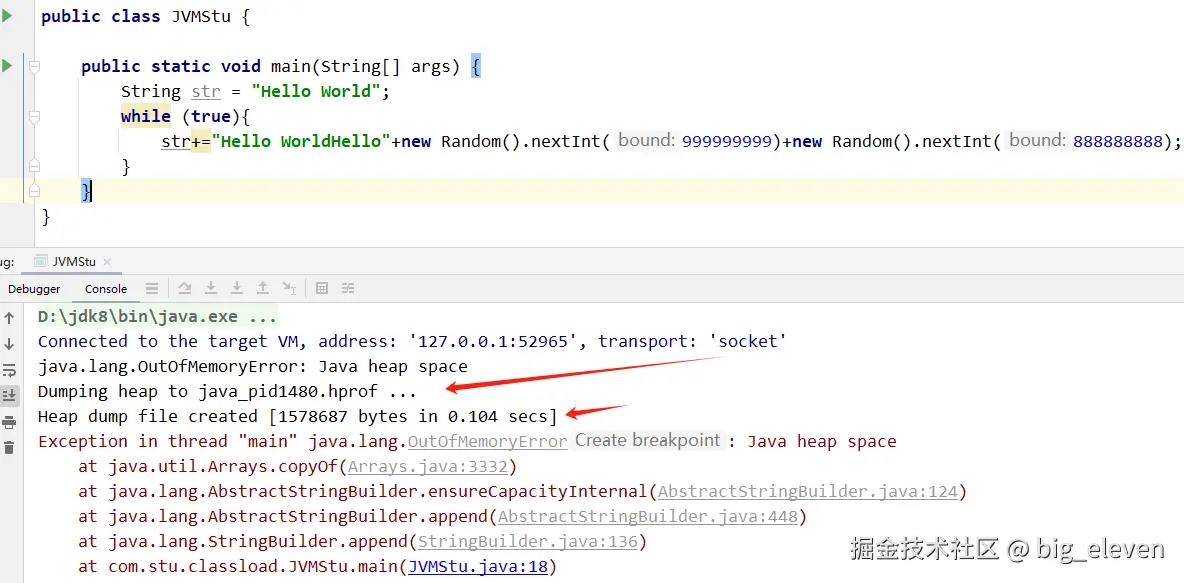The width and height of the screenshot is (1184, 583).
Task: Open the AbstractStringBuilder.java:124 link
Action: coord(807,492)
